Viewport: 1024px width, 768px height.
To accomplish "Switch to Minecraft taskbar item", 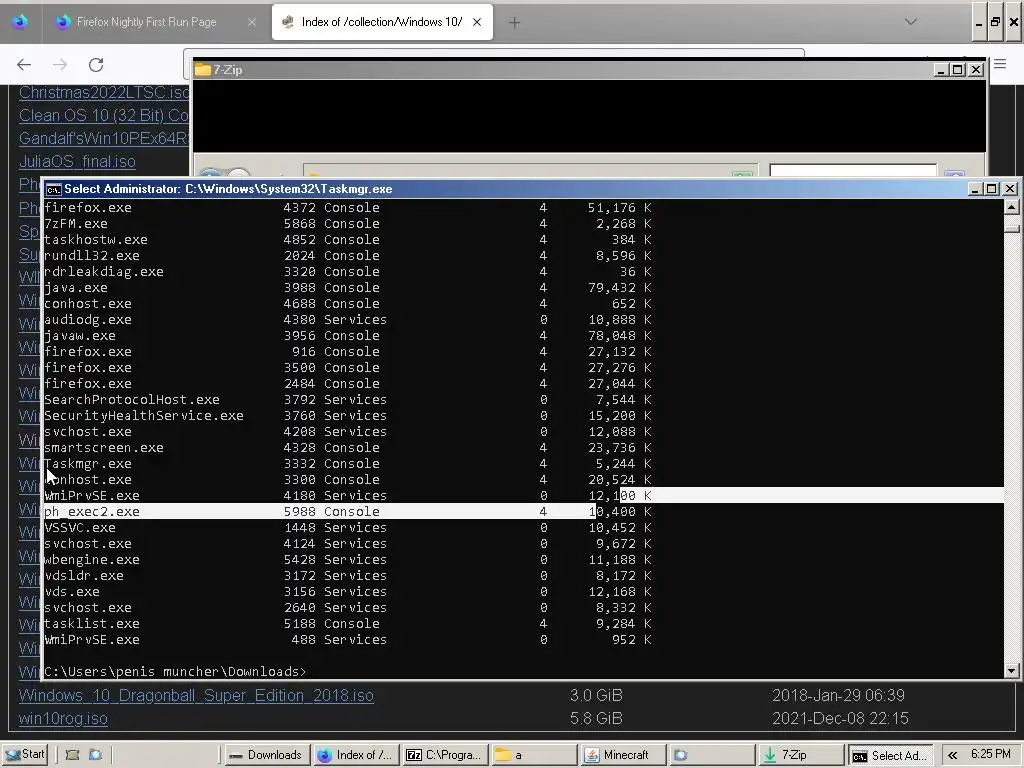I will [x=624, y=755].
